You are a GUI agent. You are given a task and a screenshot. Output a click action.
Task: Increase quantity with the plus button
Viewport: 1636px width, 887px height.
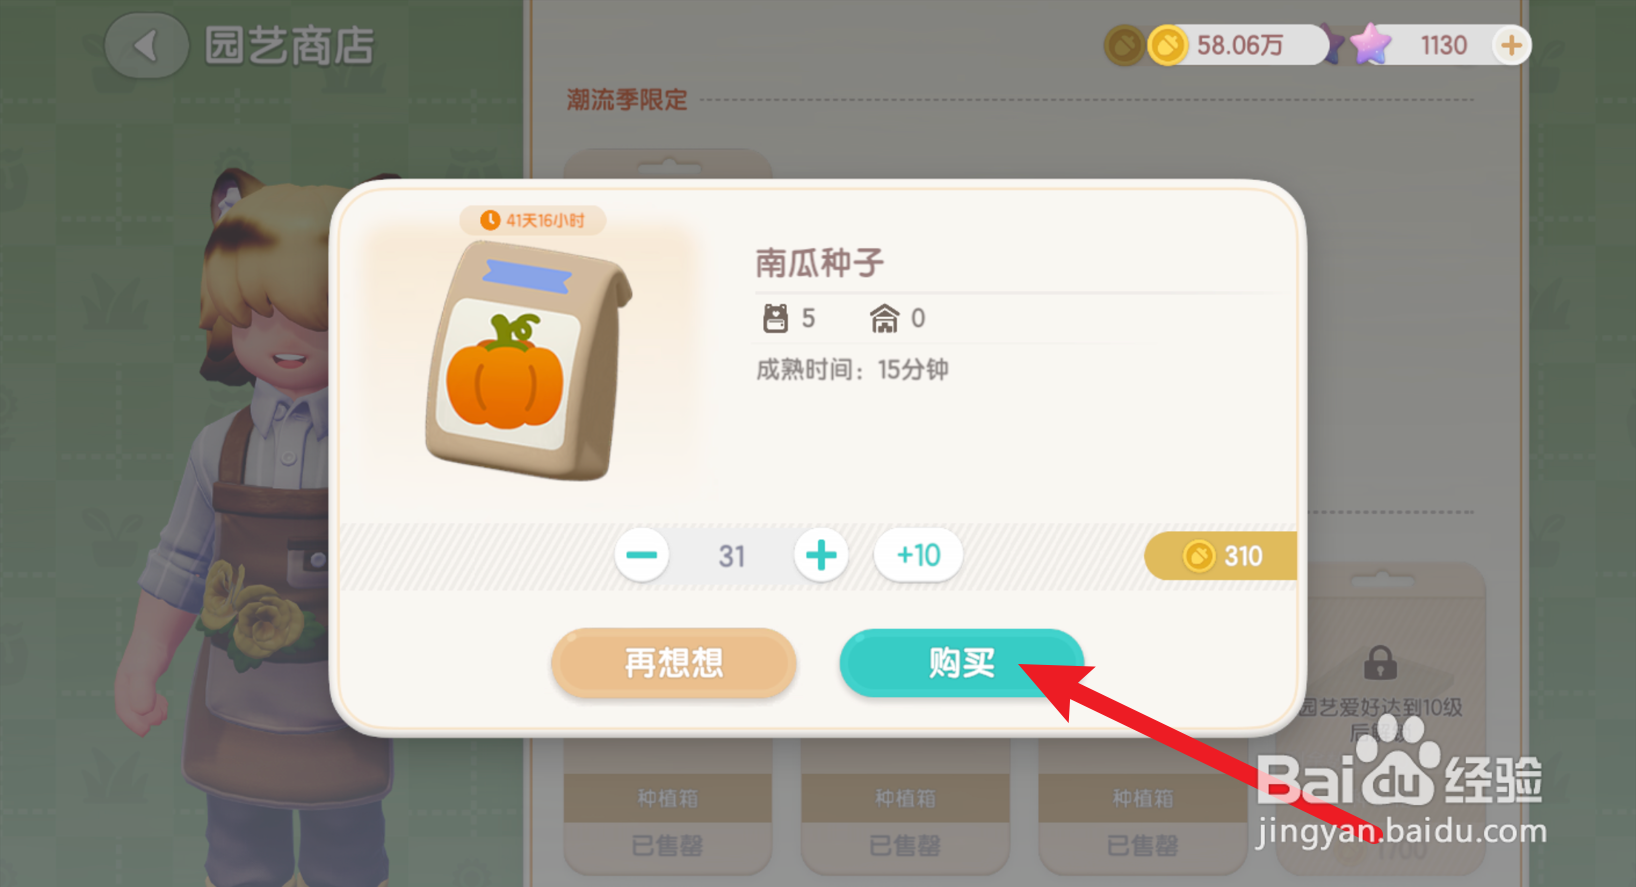821,555
